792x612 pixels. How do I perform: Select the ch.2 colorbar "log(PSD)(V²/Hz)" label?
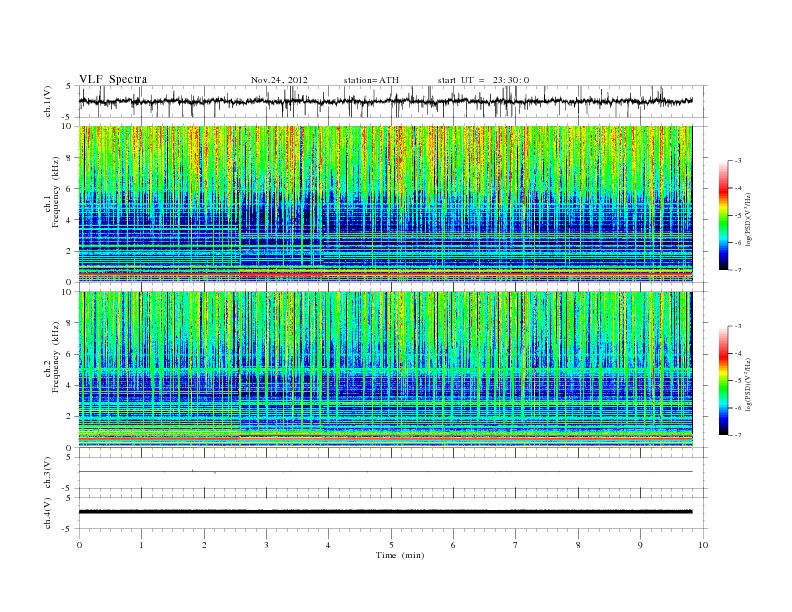749,384
